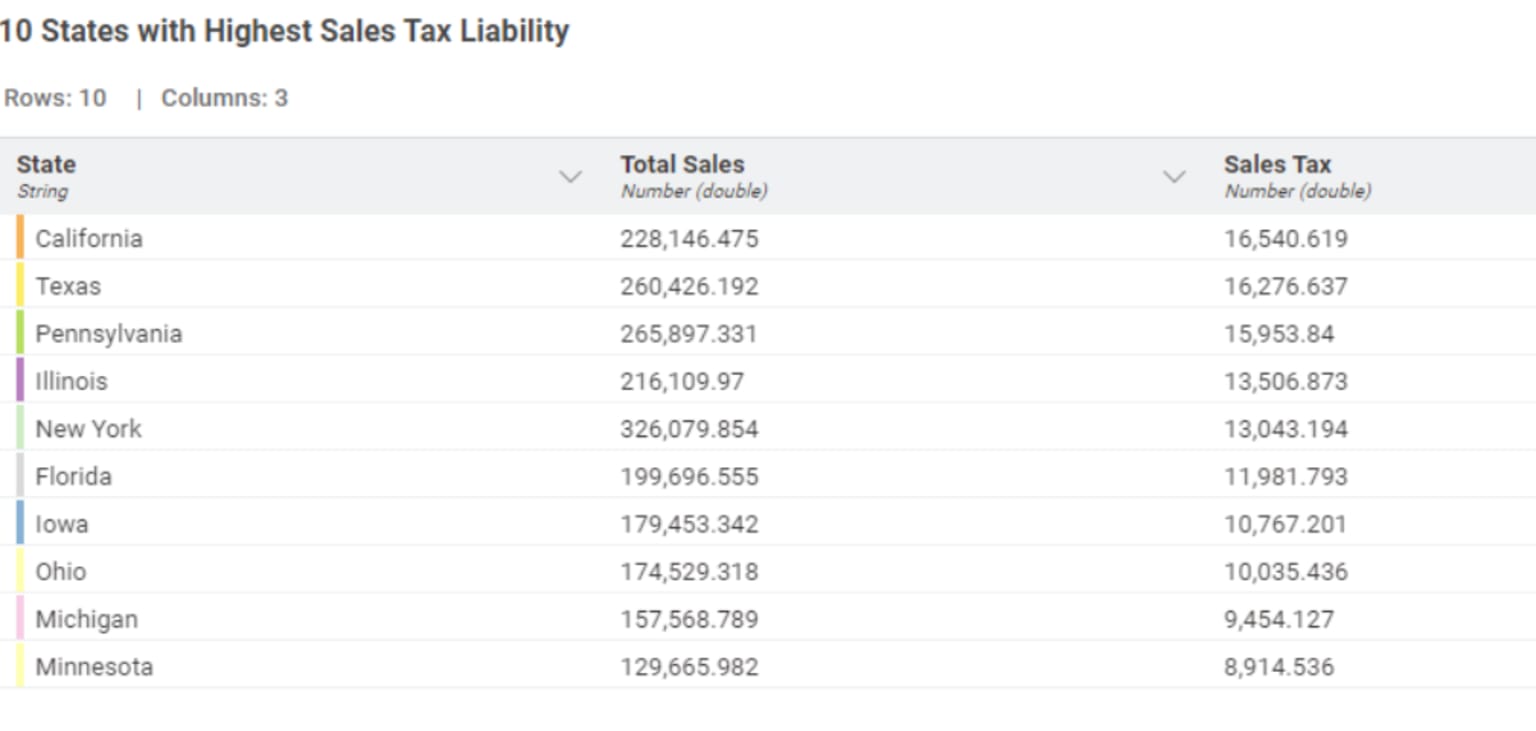Click the green color bar beside Pennsylvania
The image size is (1536, 731).
pyautogui.click(x=20, y=332)
